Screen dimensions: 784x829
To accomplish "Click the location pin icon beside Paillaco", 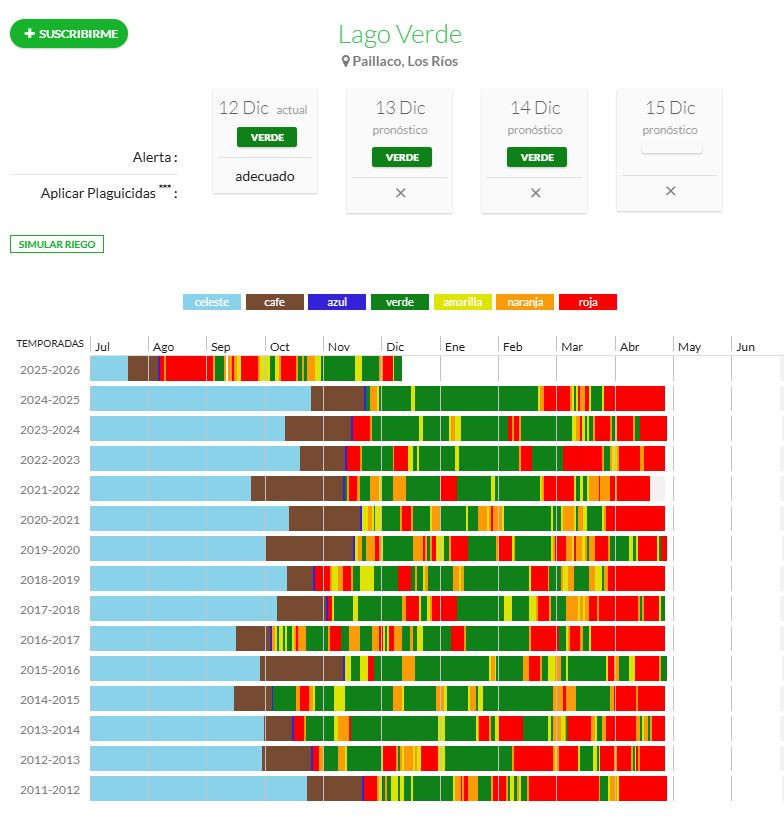I will (x=346, y=61).
